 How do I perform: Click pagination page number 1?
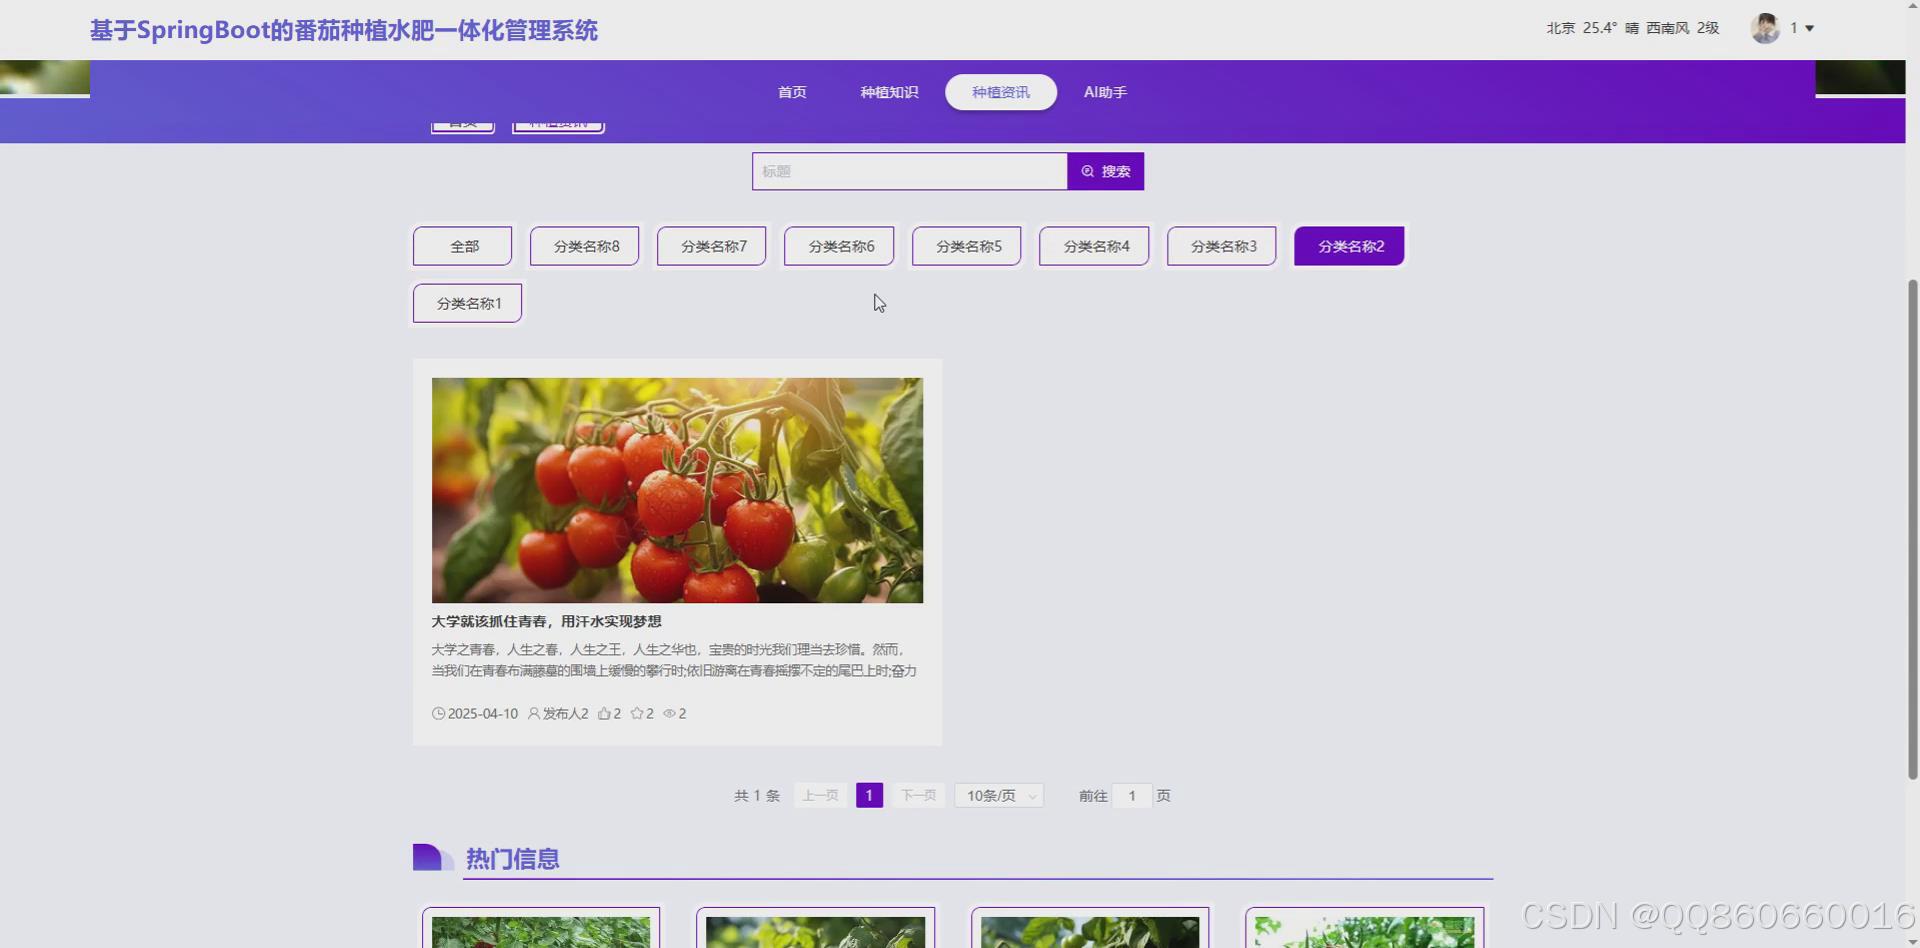tap(869, 796)
